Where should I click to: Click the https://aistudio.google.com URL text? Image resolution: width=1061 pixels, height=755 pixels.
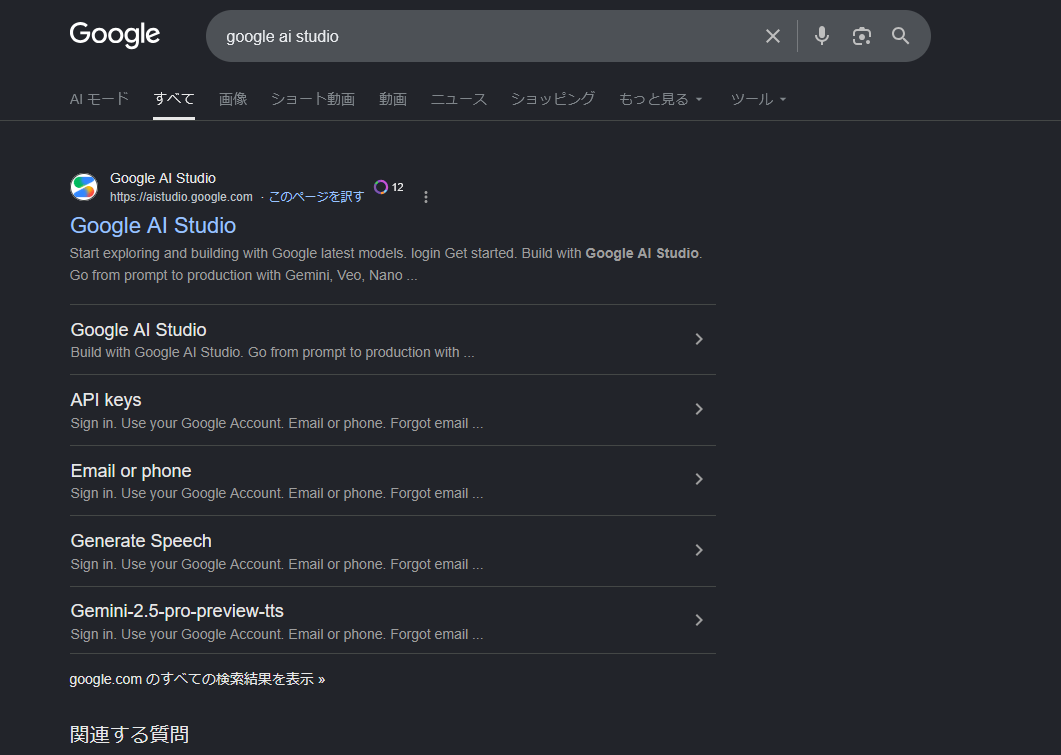181,197
